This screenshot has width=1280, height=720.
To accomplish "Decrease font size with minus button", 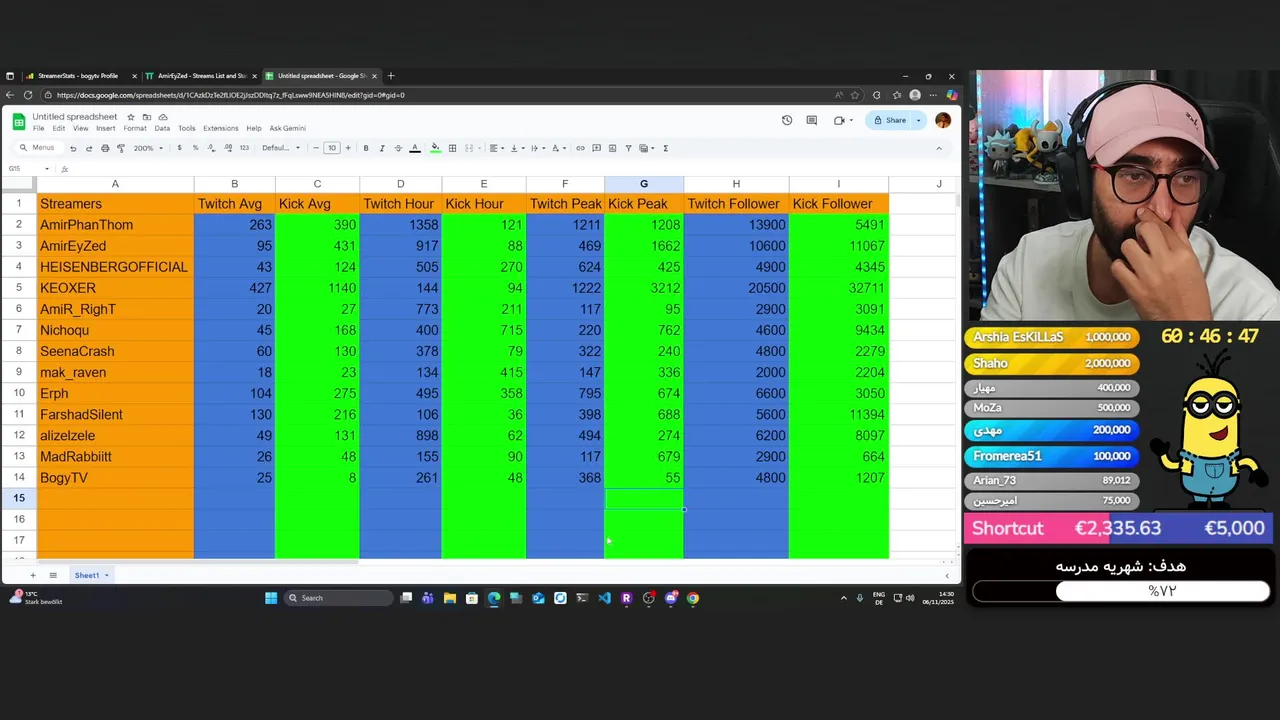I will point(316,148).
